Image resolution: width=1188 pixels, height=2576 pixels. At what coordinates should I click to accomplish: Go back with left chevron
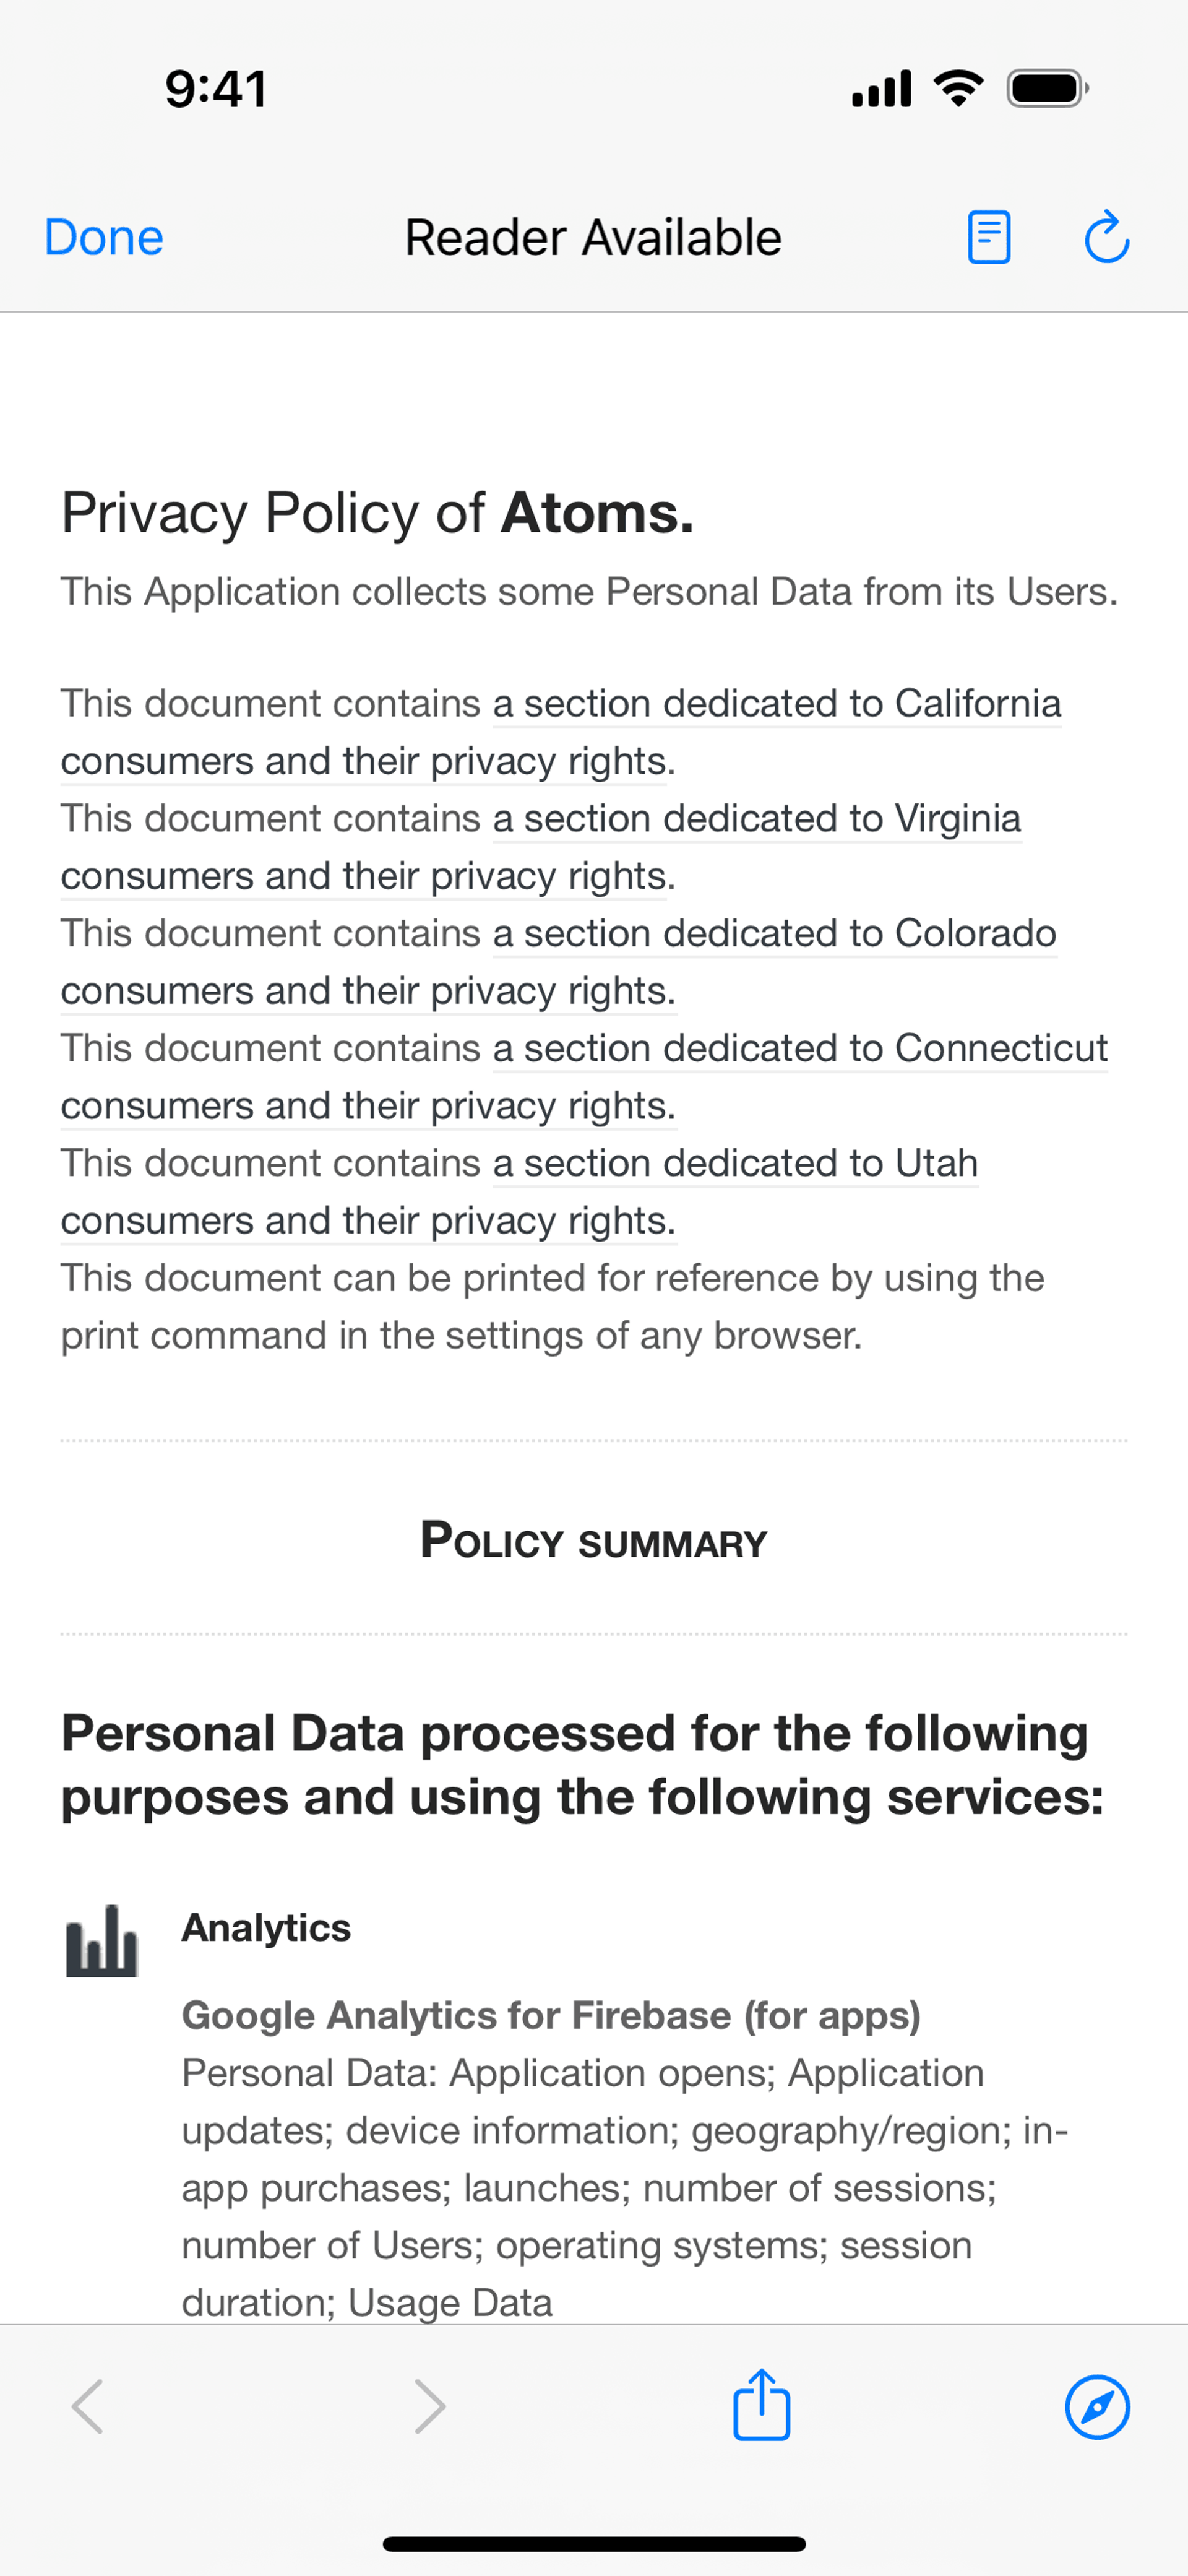(x=88, y=2406)
